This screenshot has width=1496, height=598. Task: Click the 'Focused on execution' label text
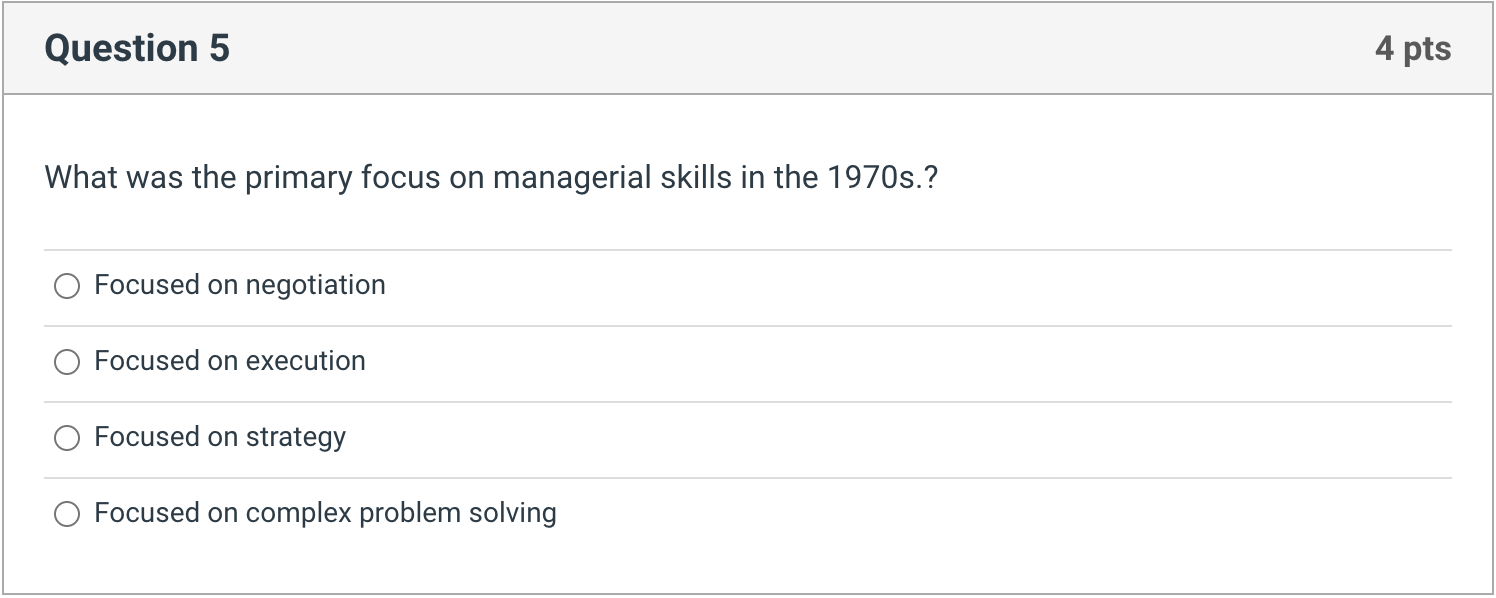click(229, 361)
